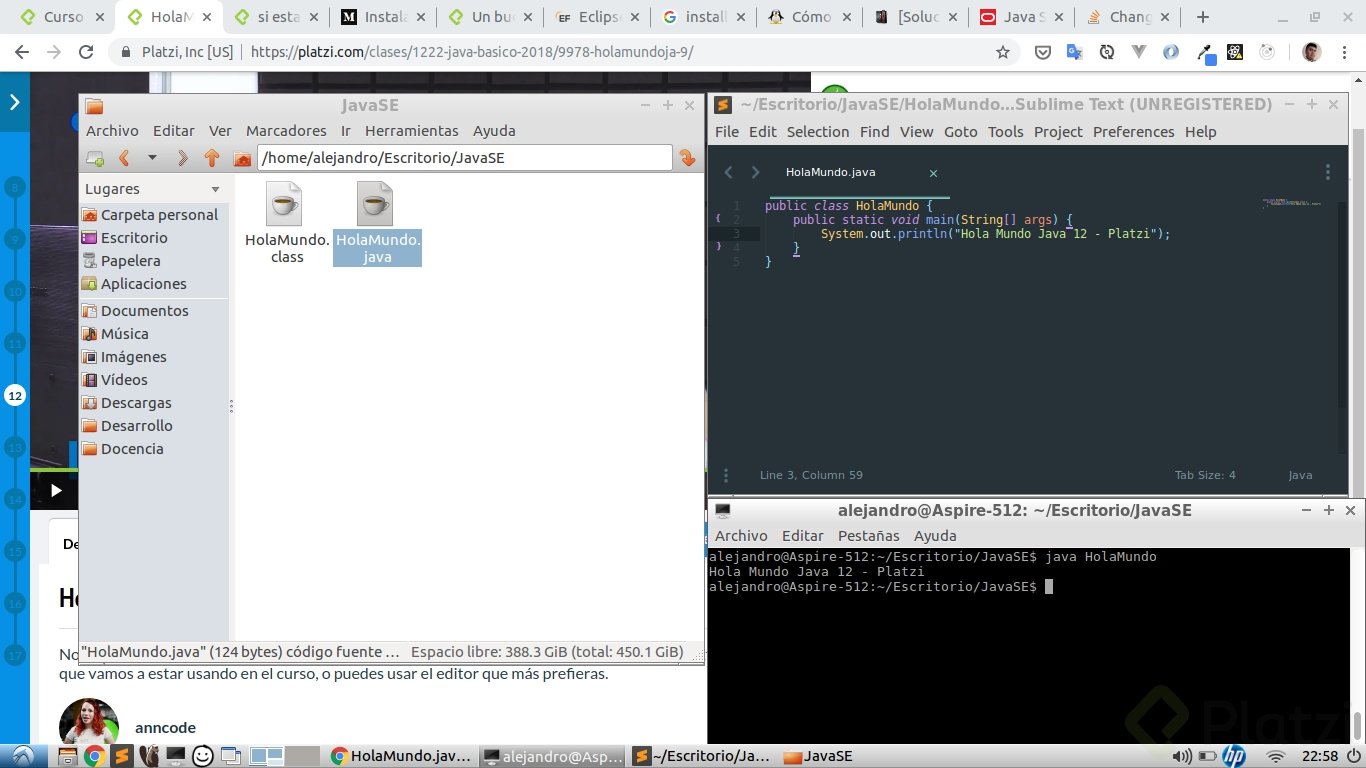Bookmark page with Chrome star icon
Viewport: 1366px width, 768px height.
pos(1003,52)
